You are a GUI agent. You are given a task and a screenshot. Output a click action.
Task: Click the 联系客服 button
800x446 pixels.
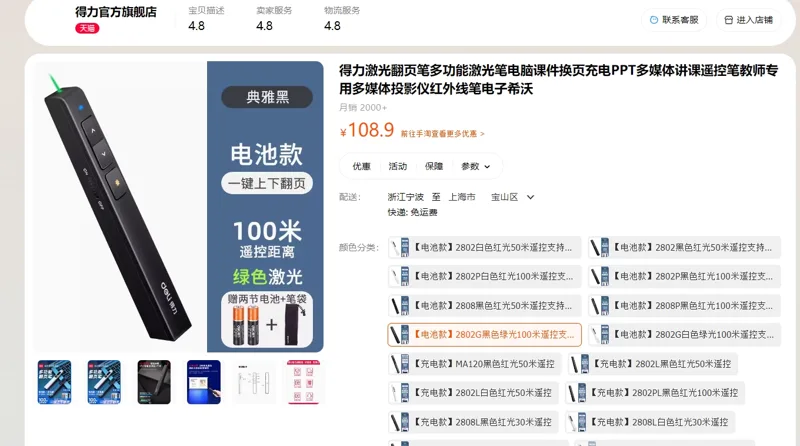coord(674,20)
